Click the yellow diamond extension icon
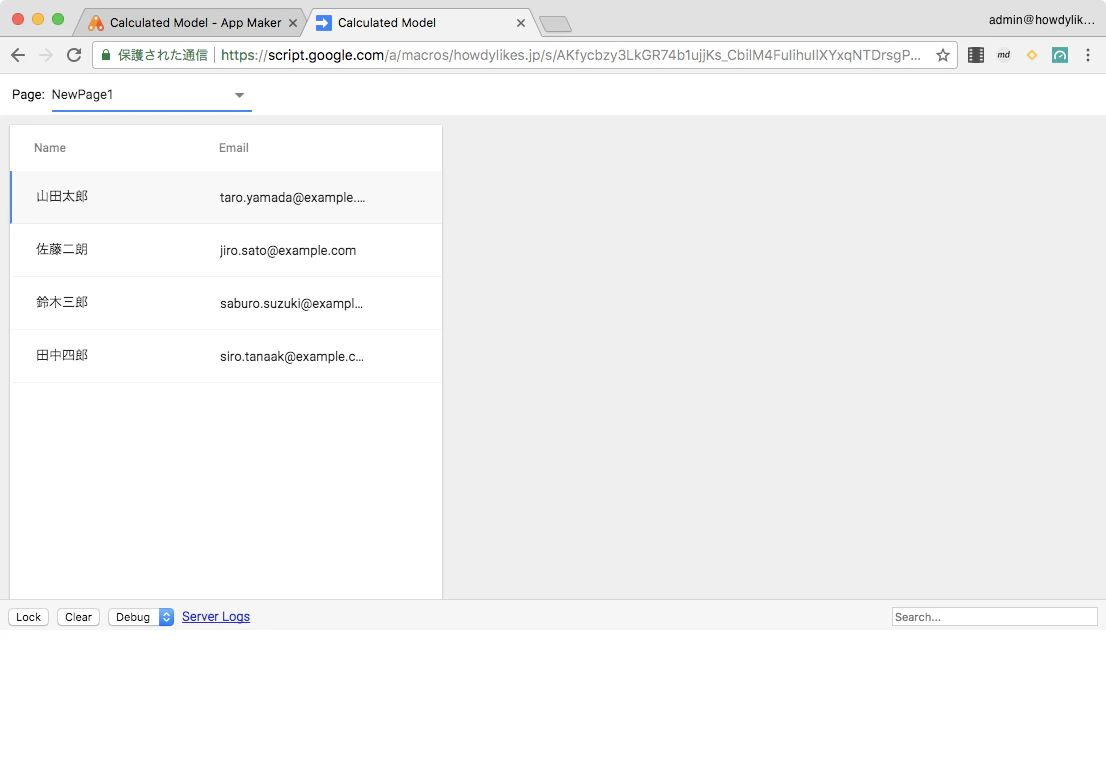The width and height of the screenshot is (1106, 783). click(1031, 55)
